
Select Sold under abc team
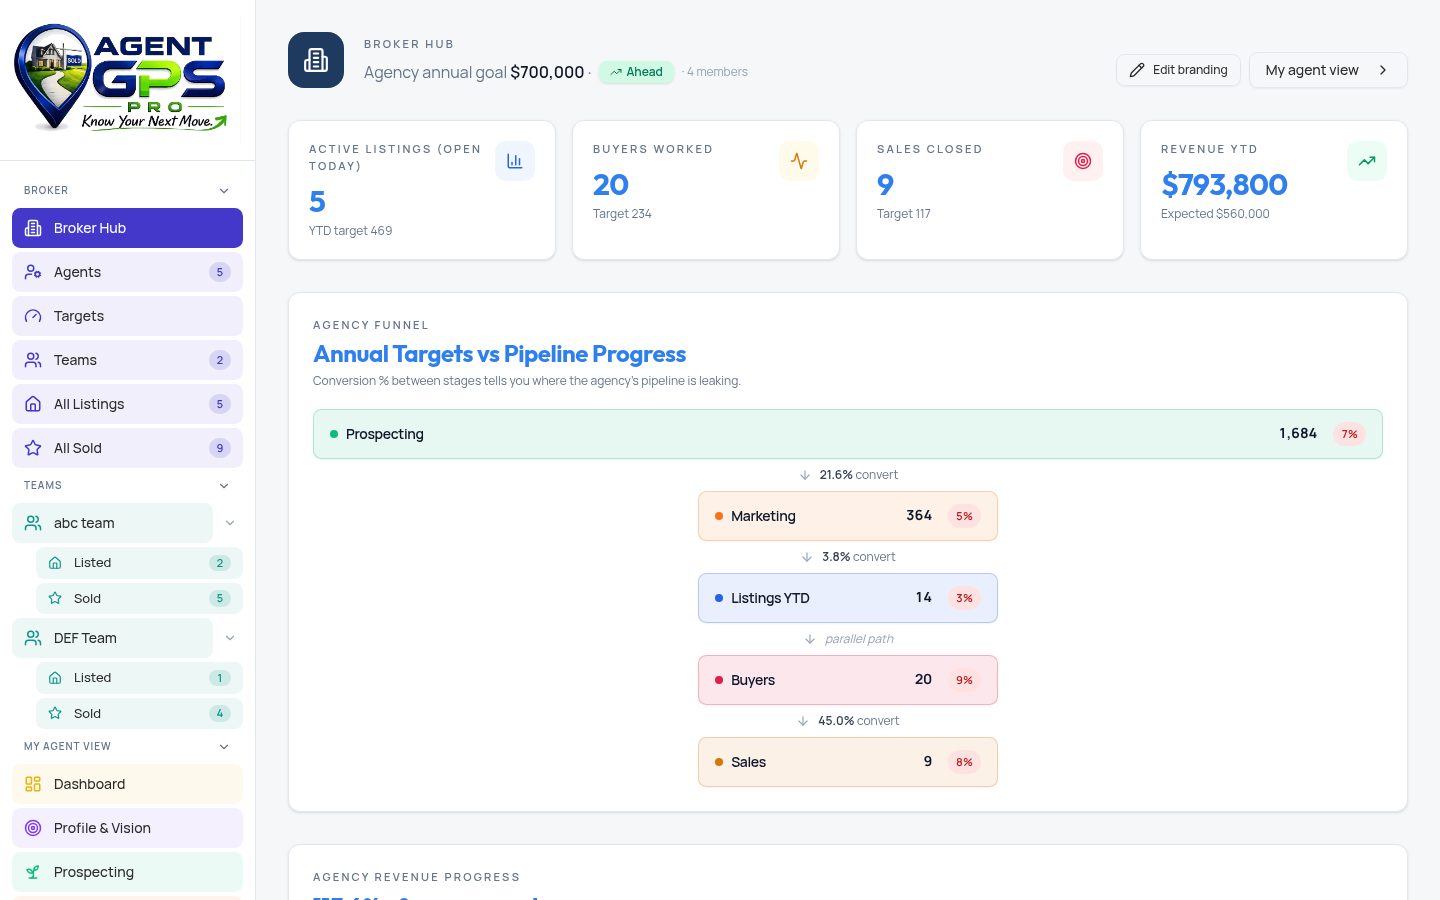point(139,599)
